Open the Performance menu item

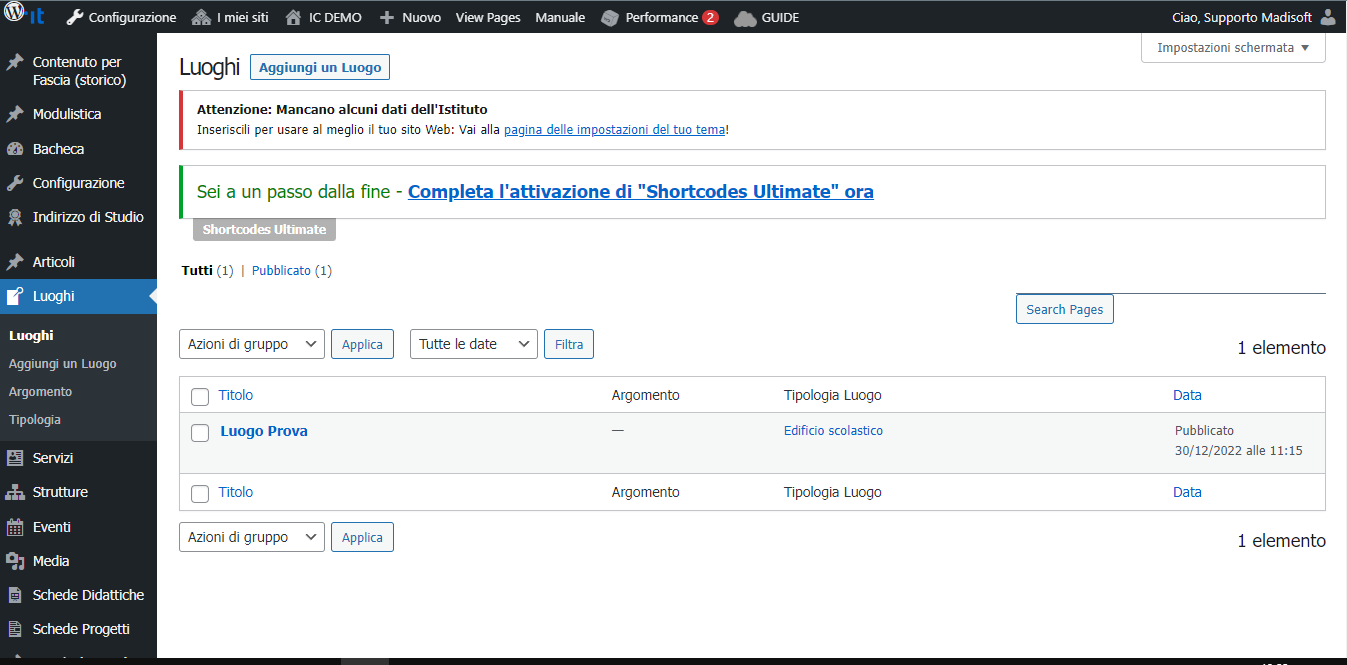tap(661, 17)
